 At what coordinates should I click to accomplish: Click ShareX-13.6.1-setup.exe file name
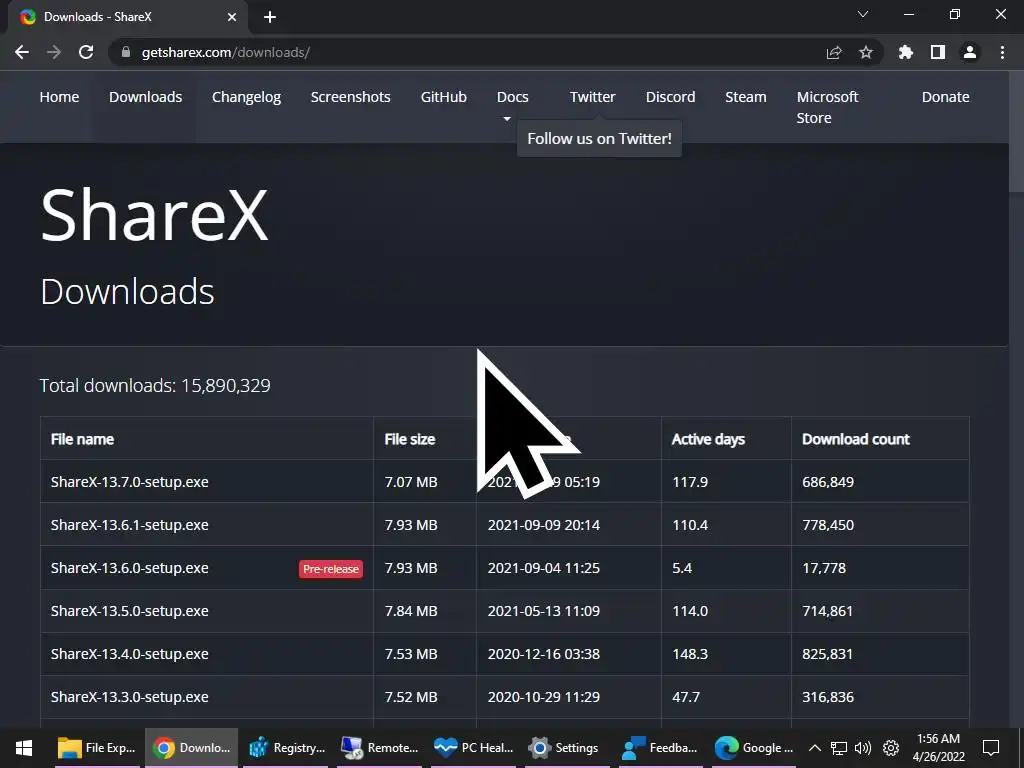(x=129, y=525)
